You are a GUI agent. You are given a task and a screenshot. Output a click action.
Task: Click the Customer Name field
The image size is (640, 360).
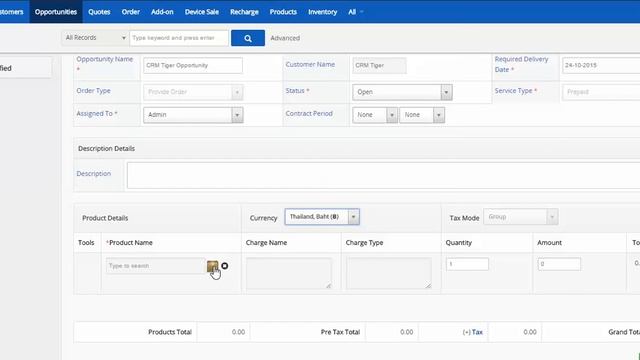[379, 65]
